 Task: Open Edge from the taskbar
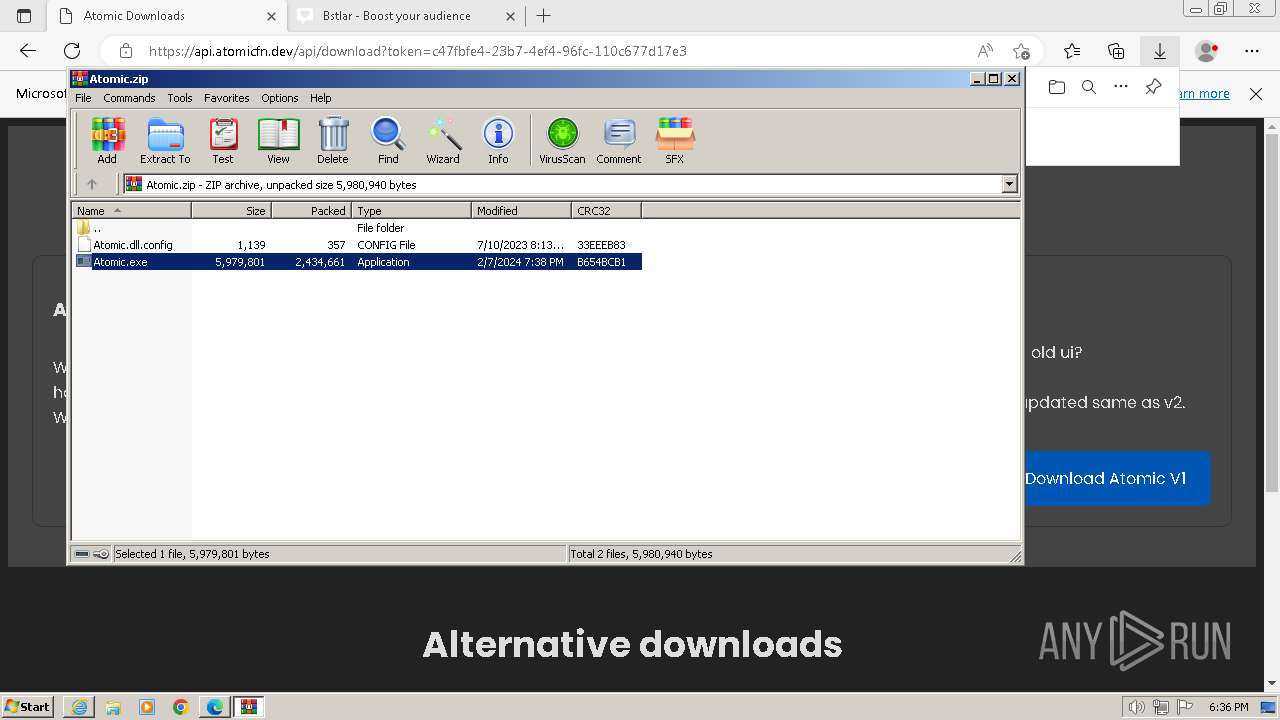point(215,707)
